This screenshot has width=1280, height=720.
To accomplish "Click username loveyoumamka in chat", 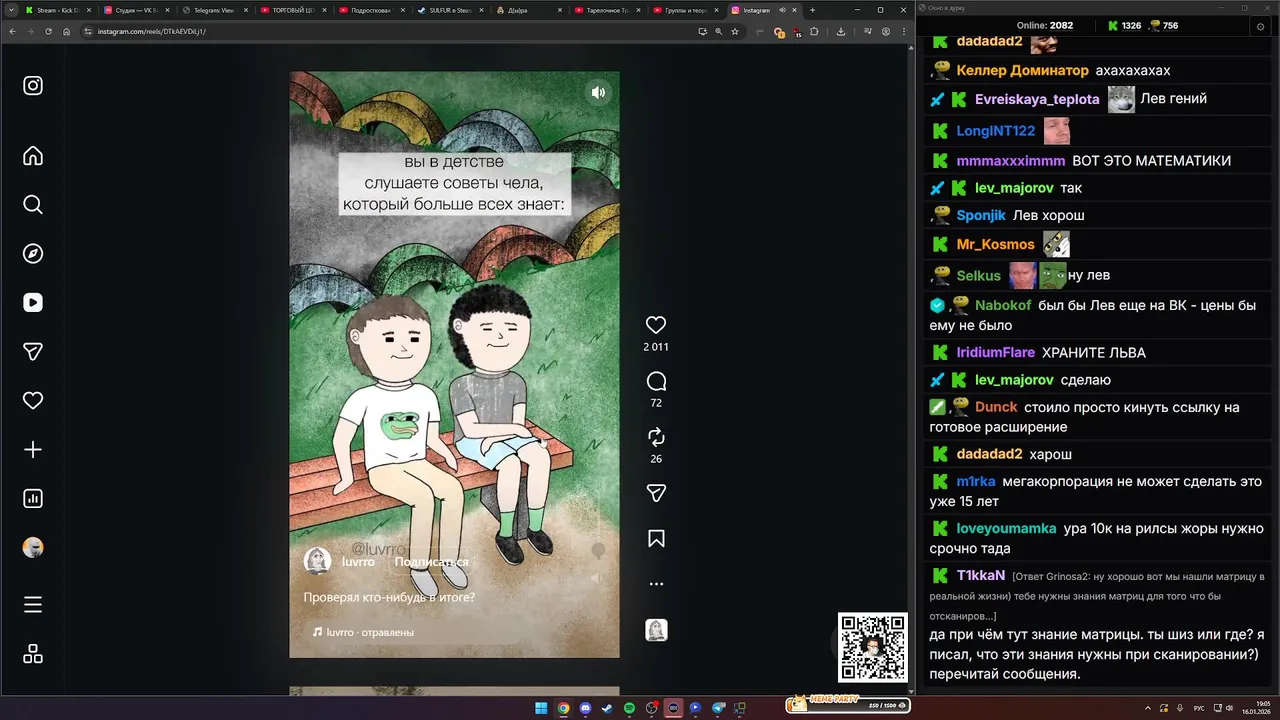I will [1006, 528].
